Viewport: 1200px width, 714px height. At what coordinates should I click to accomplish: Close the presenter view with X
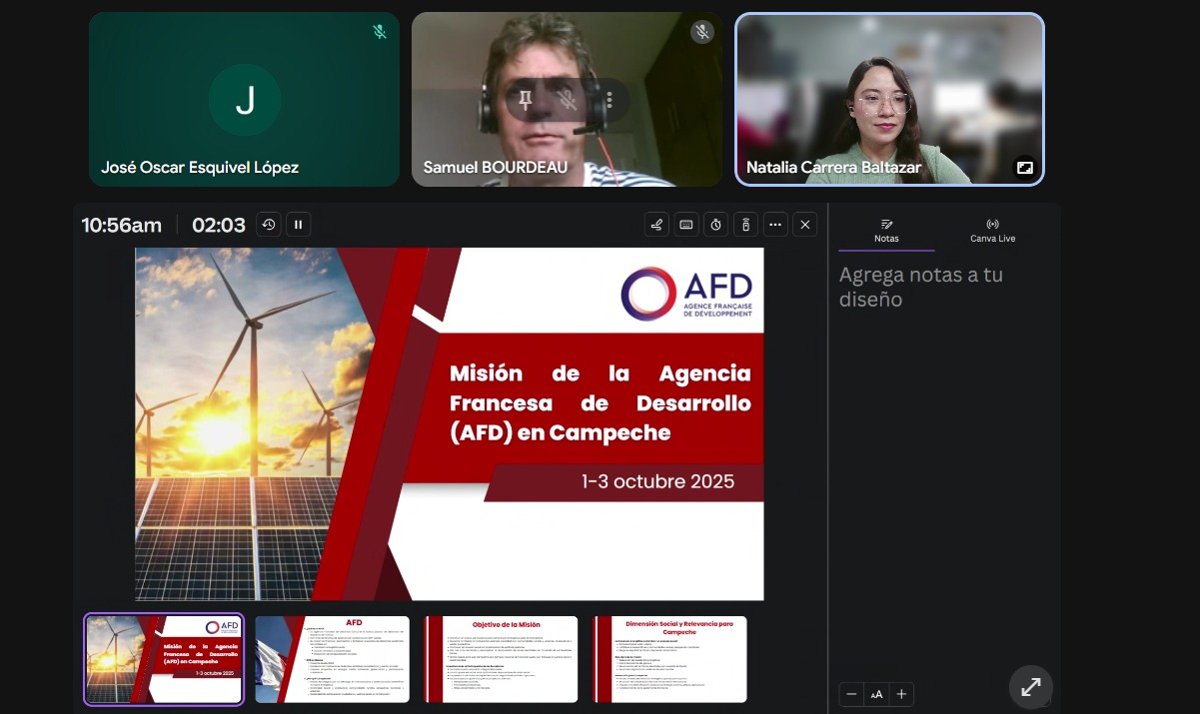pos(805,225)
